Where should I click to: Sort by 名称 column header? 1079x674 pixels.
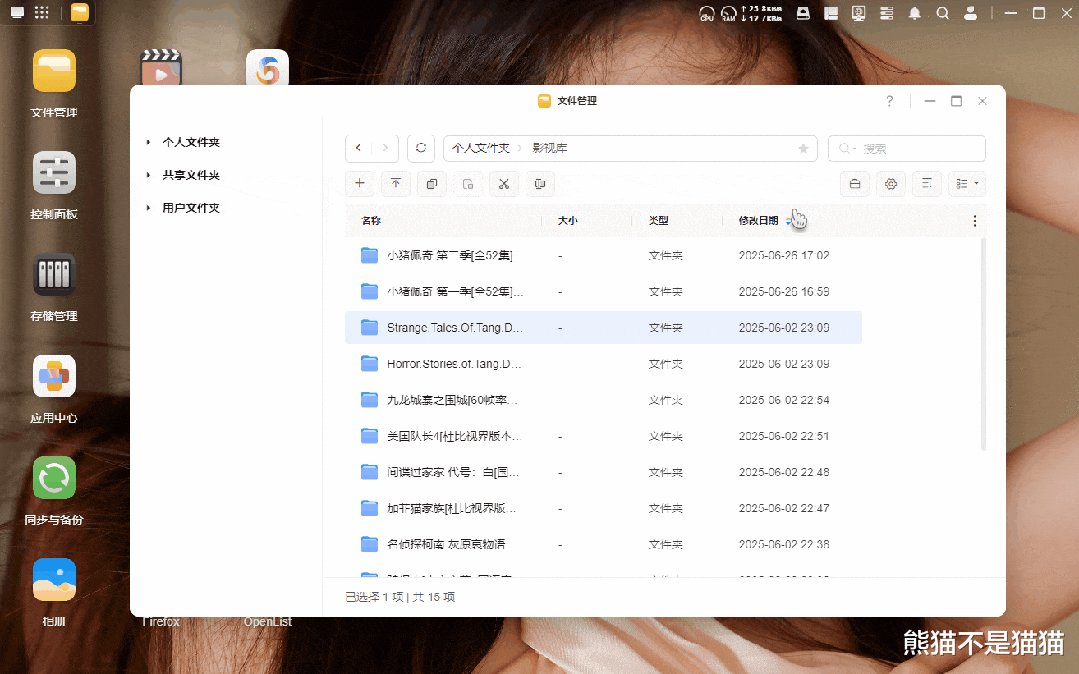tap(371, 221)
